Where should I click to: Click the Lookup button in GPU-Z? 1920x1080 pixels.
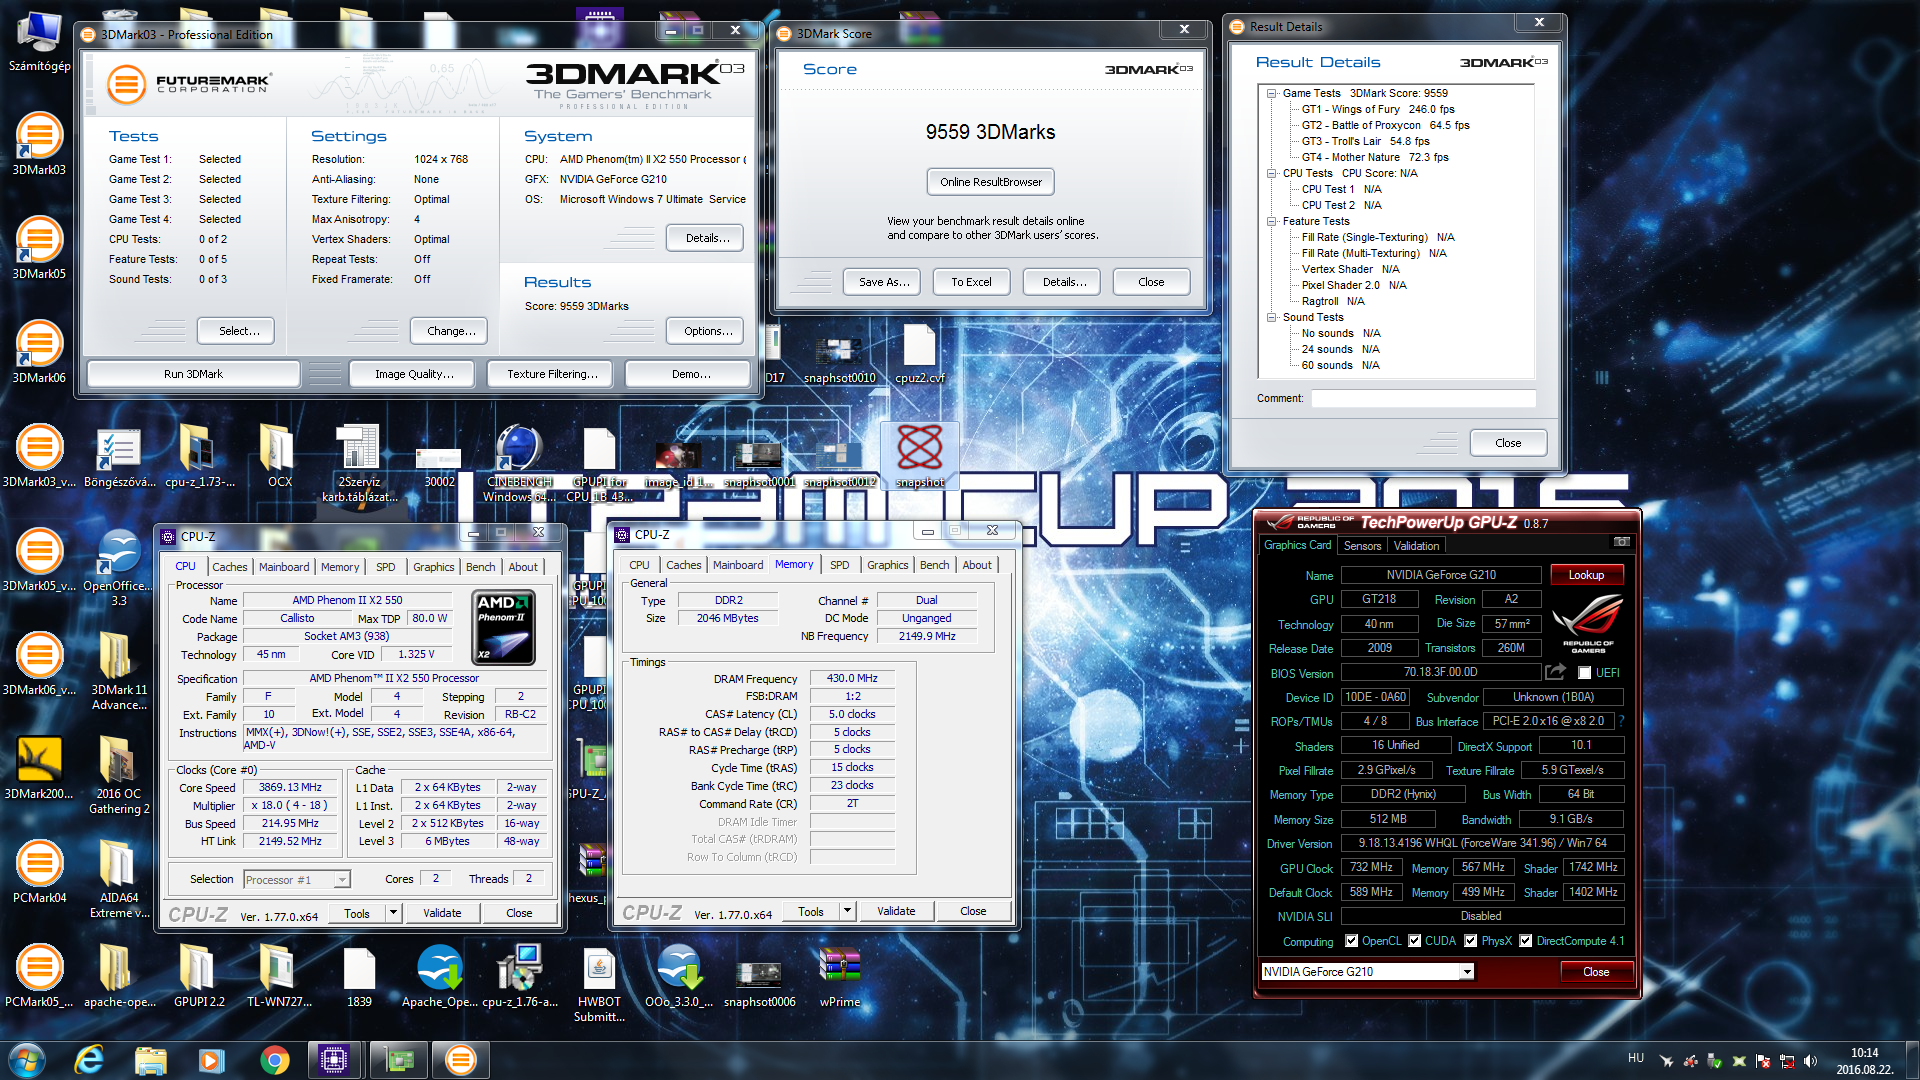click(1586, 575)
